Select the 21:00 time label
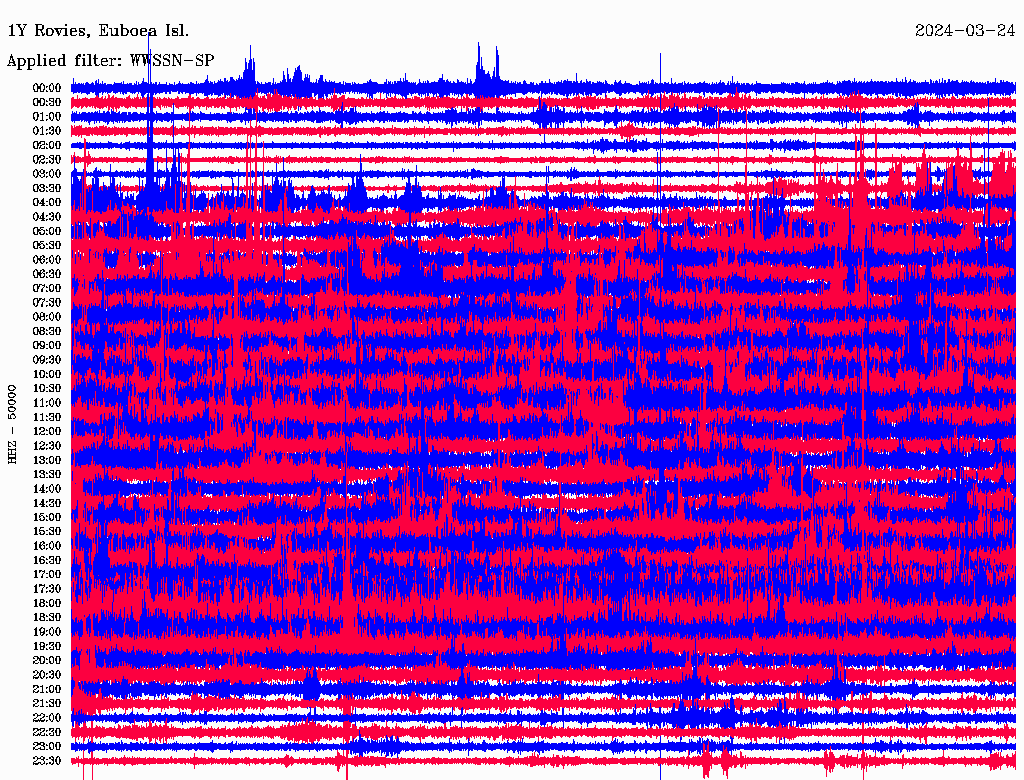The height and width of the screenshot is (780, 1024). coord(47,690)
